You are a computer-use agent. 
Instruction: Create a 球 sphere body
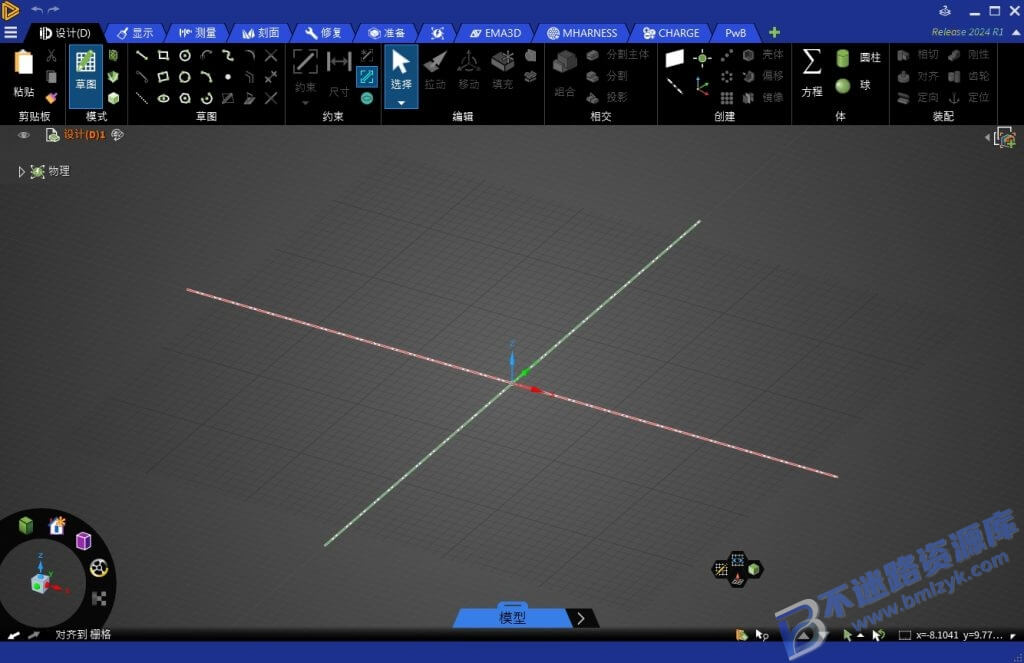(853, 85)
